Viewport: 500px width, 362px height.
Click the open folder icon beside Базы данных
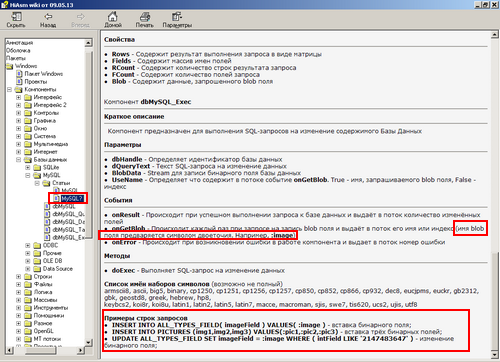(x=28, y=160)
